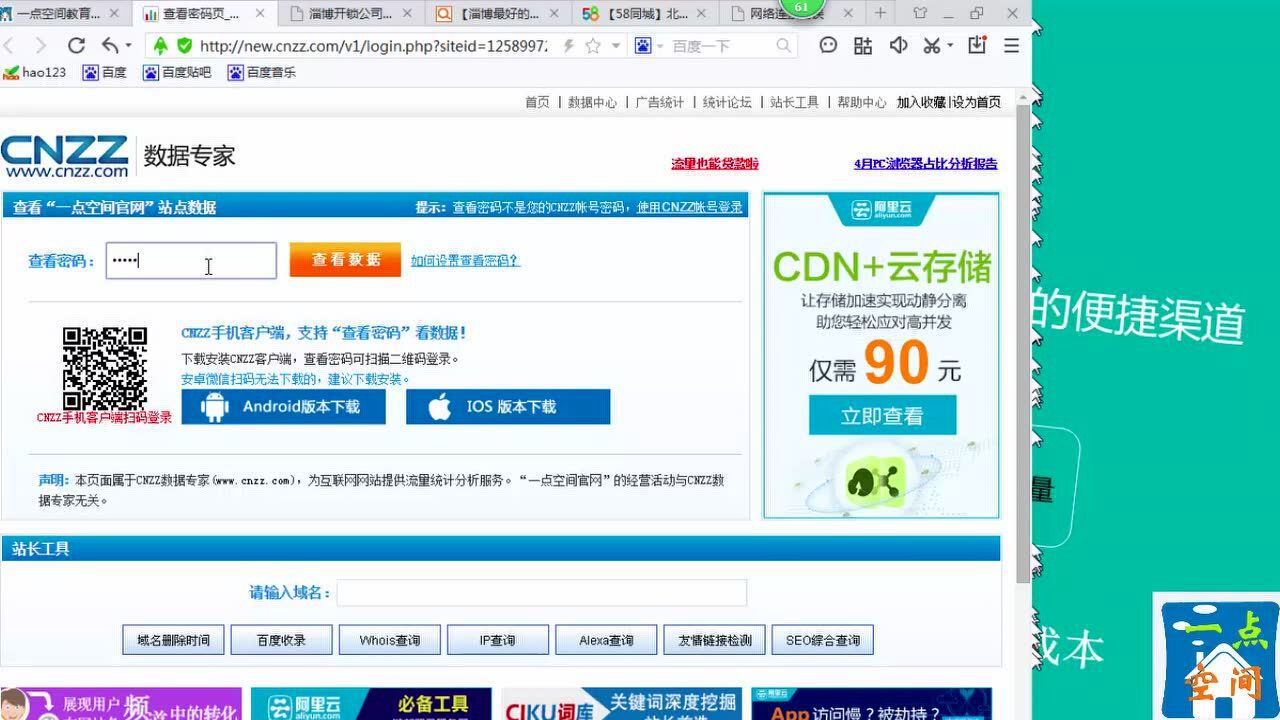Click the 设为首页 link
The image size is (1280, 720).
pyautogui.click(x=976, y=102)
